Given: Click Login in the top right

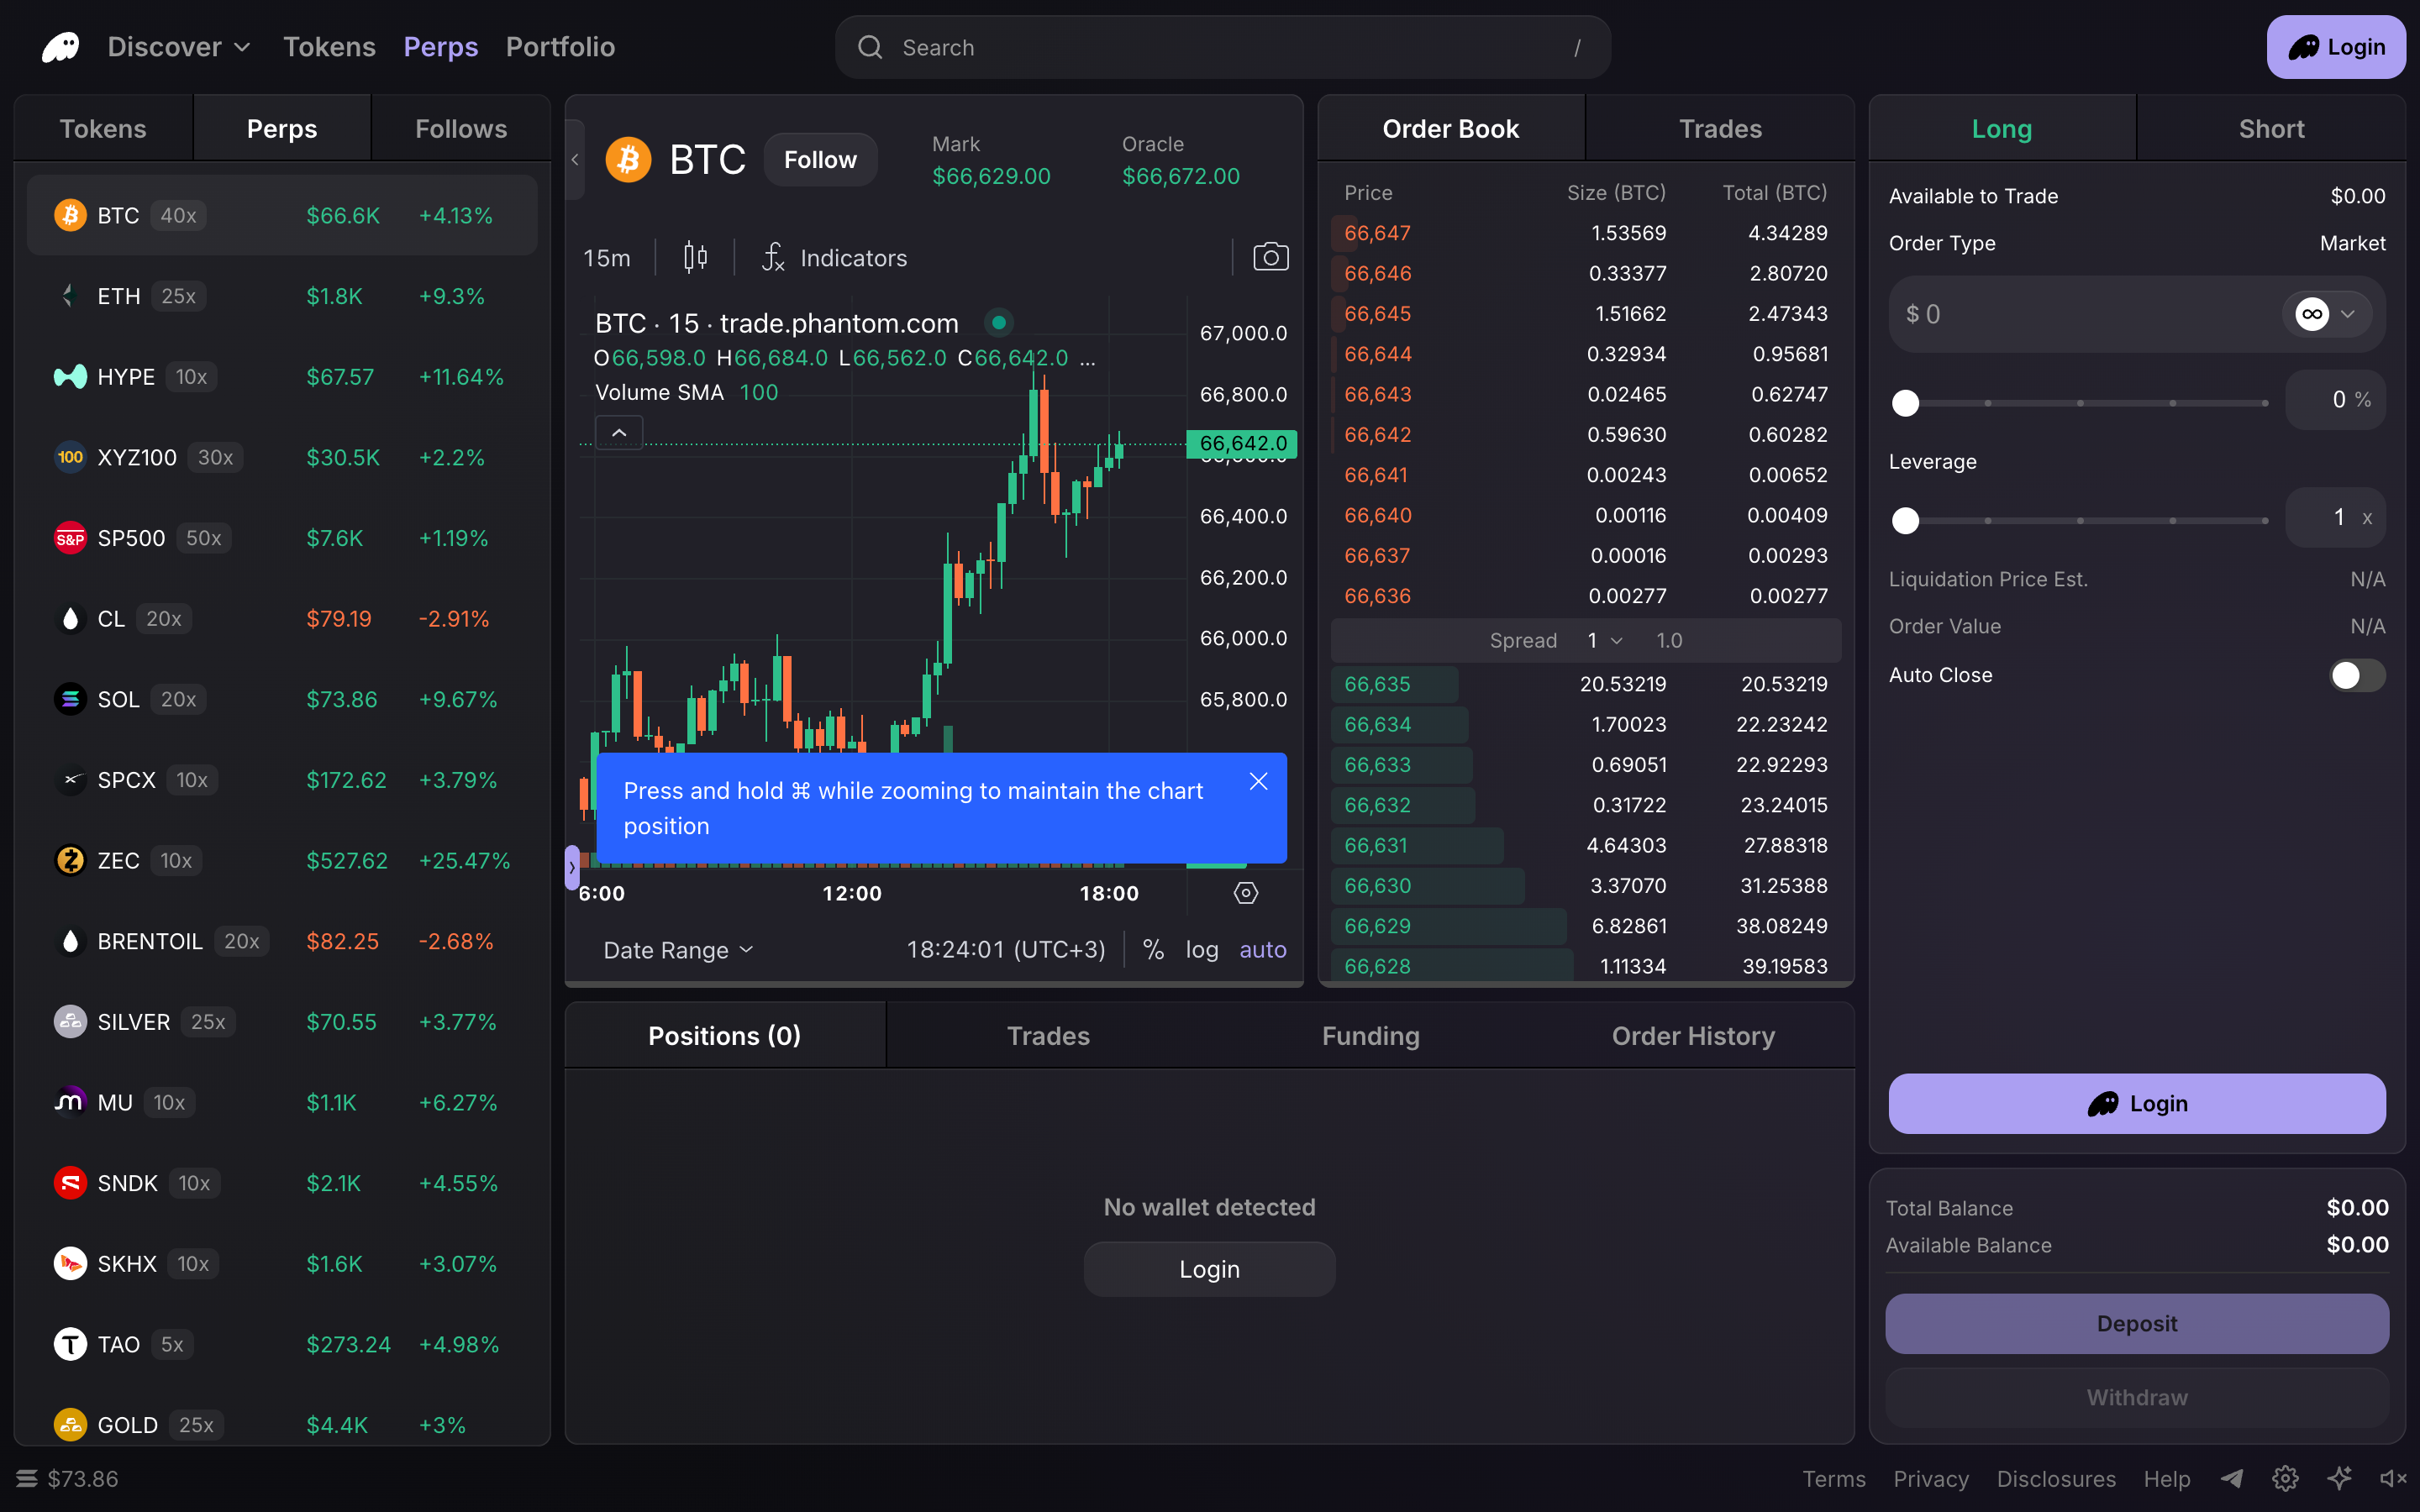Looking at the screenshot, I should (x=2336, y=47).
